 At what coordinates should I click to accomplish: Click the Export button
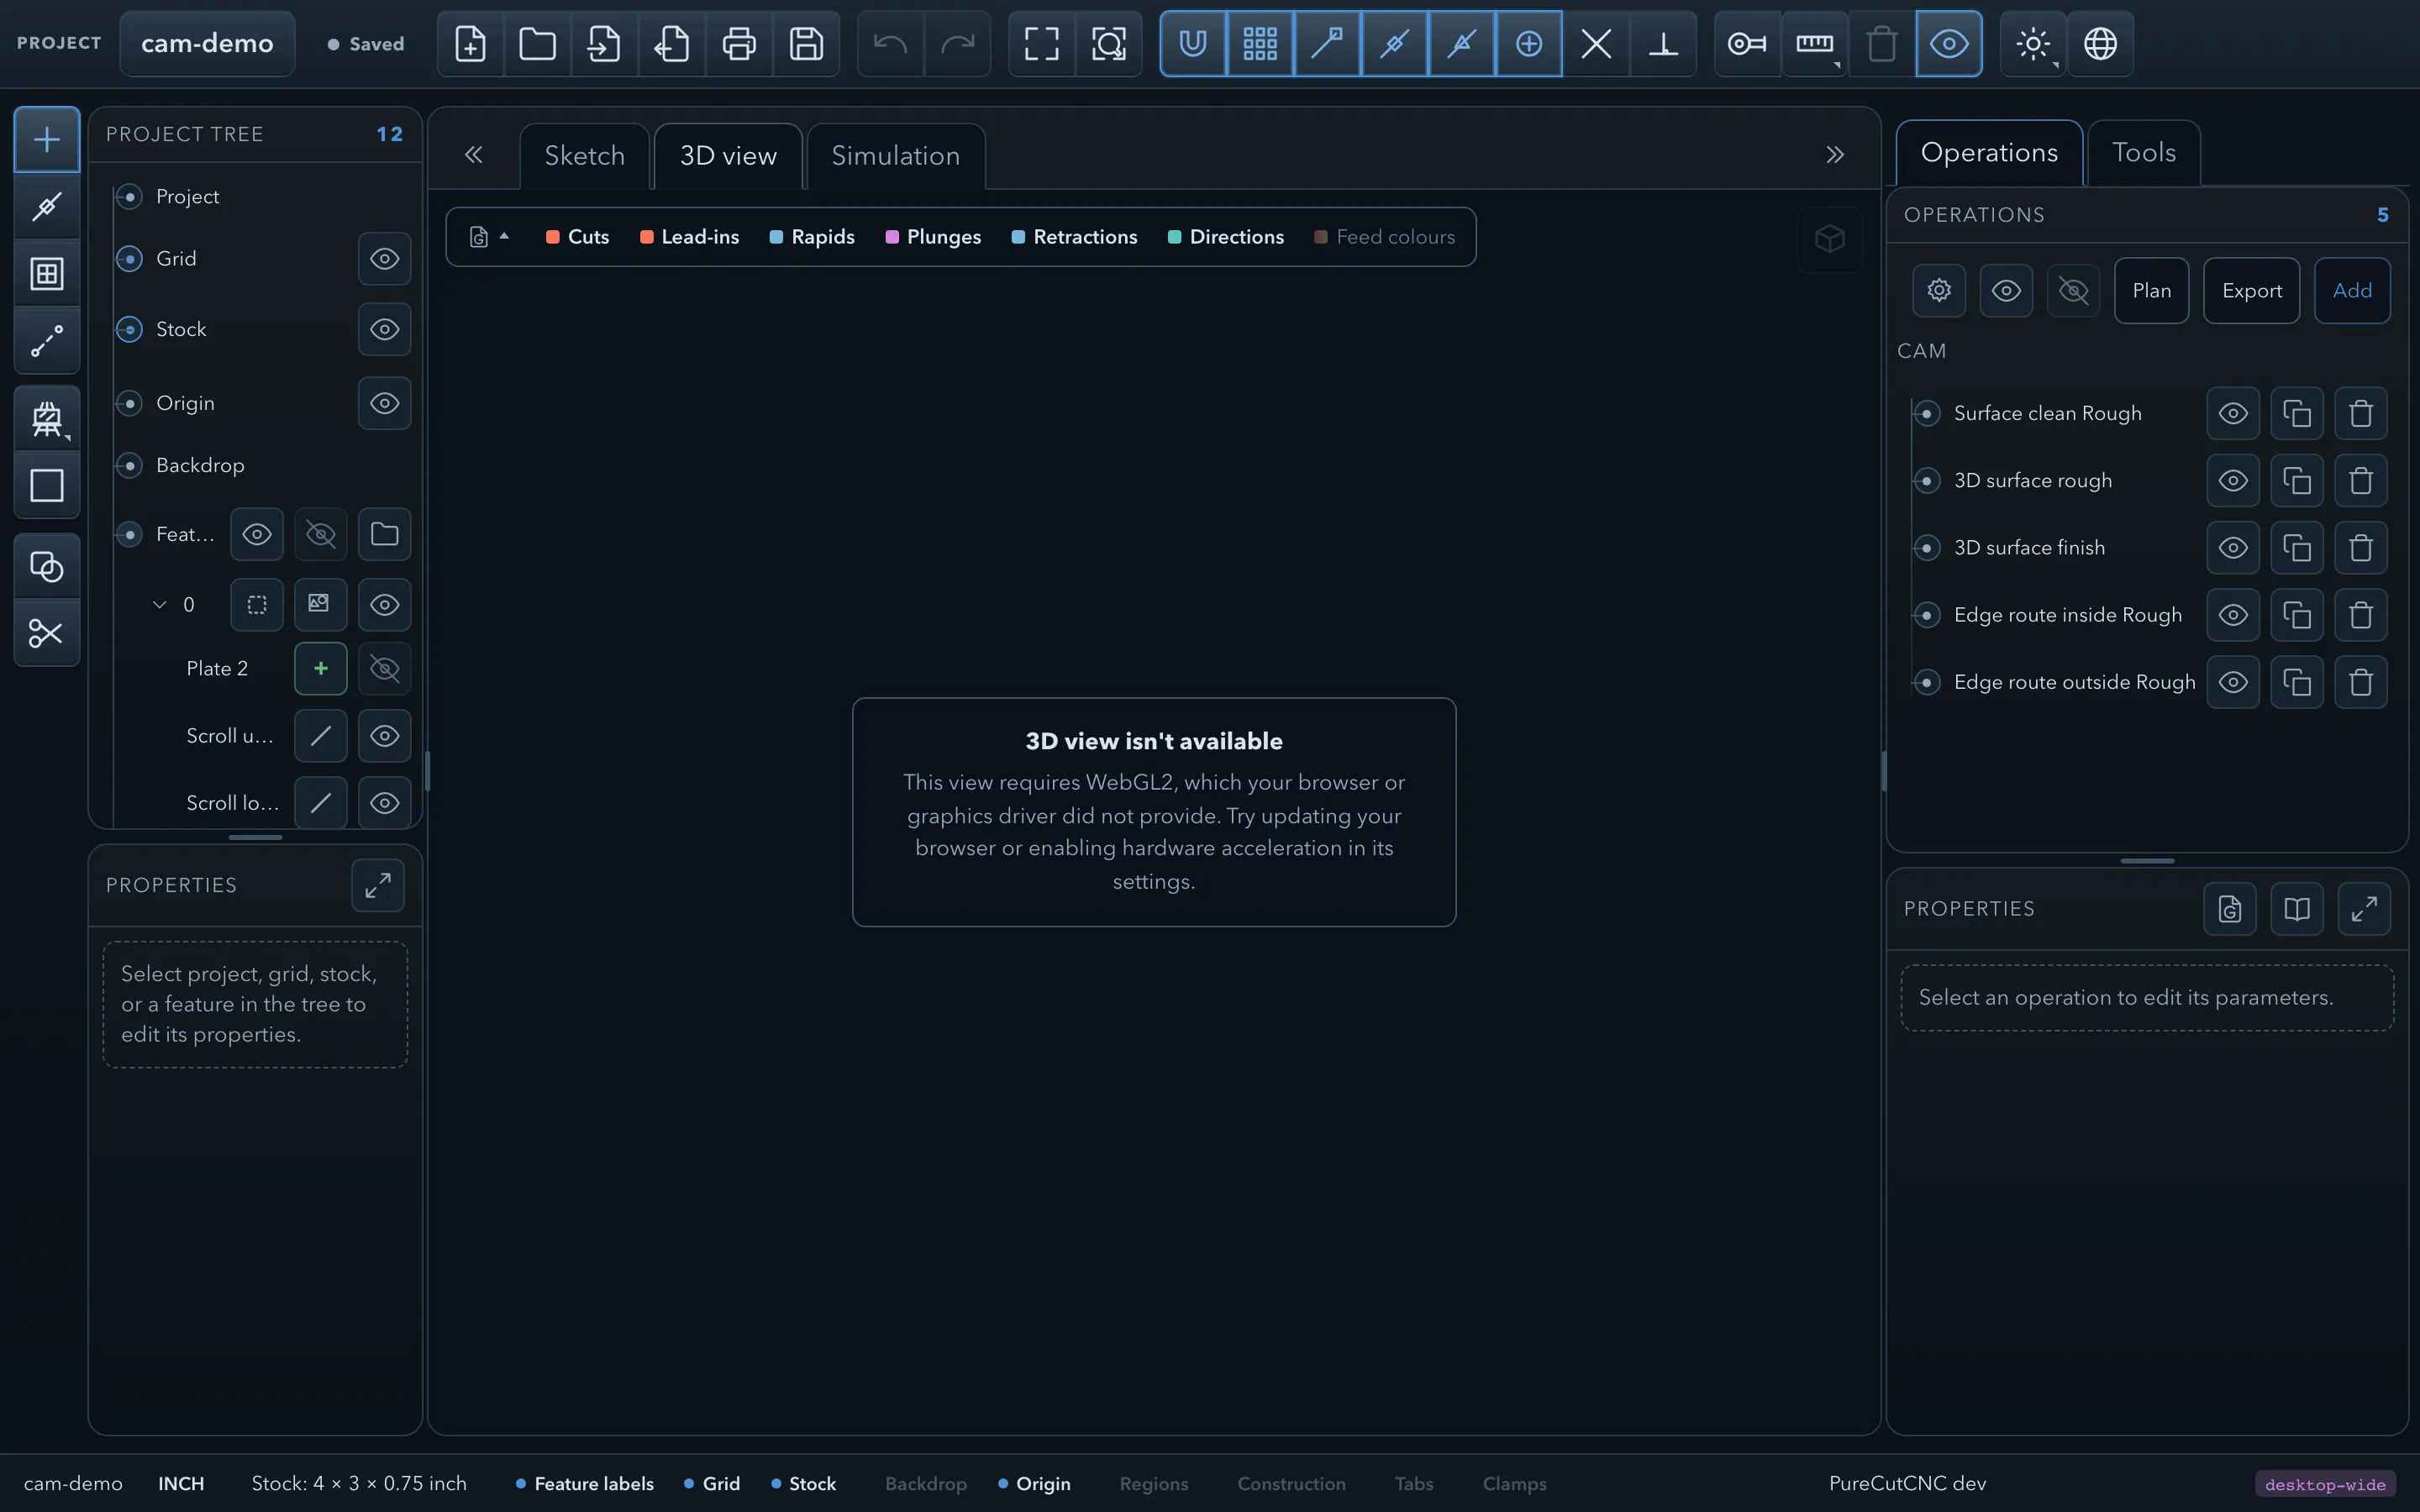click(x=2252, y=291)
